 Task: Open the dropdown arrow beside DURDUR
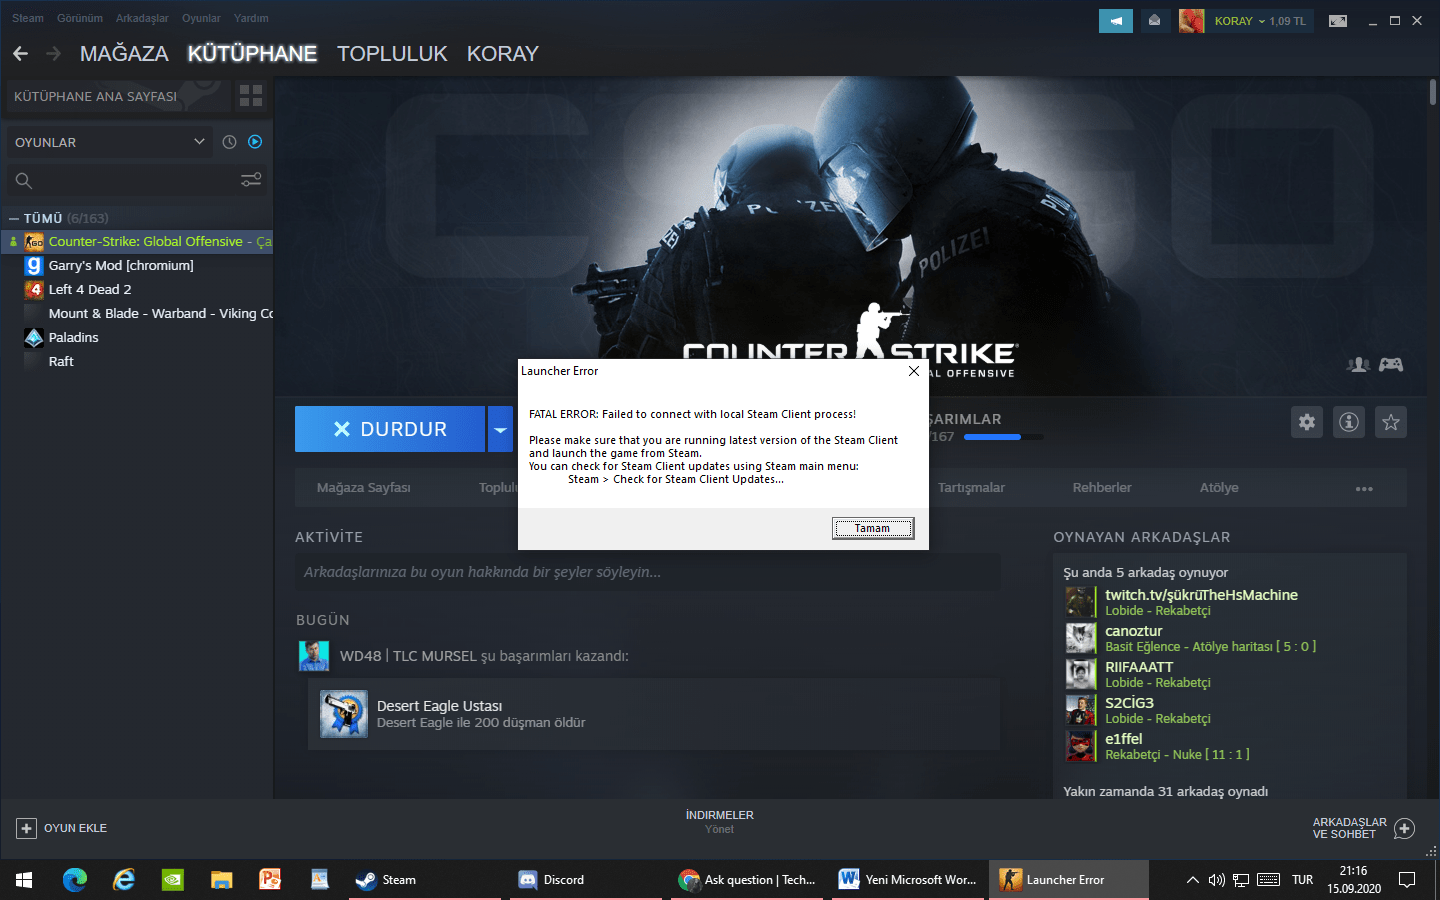click(x=500, y=429)
